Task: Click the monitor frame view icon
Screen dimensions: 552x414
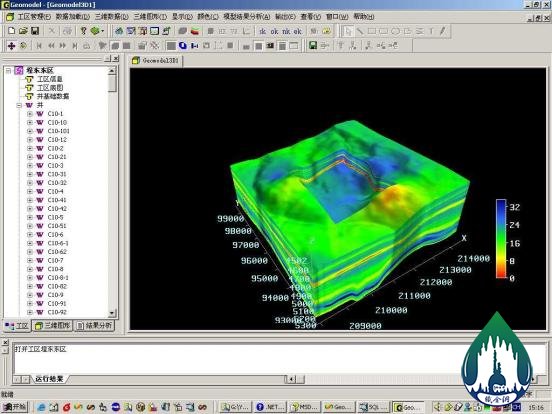Action: [x=155, y=31]
